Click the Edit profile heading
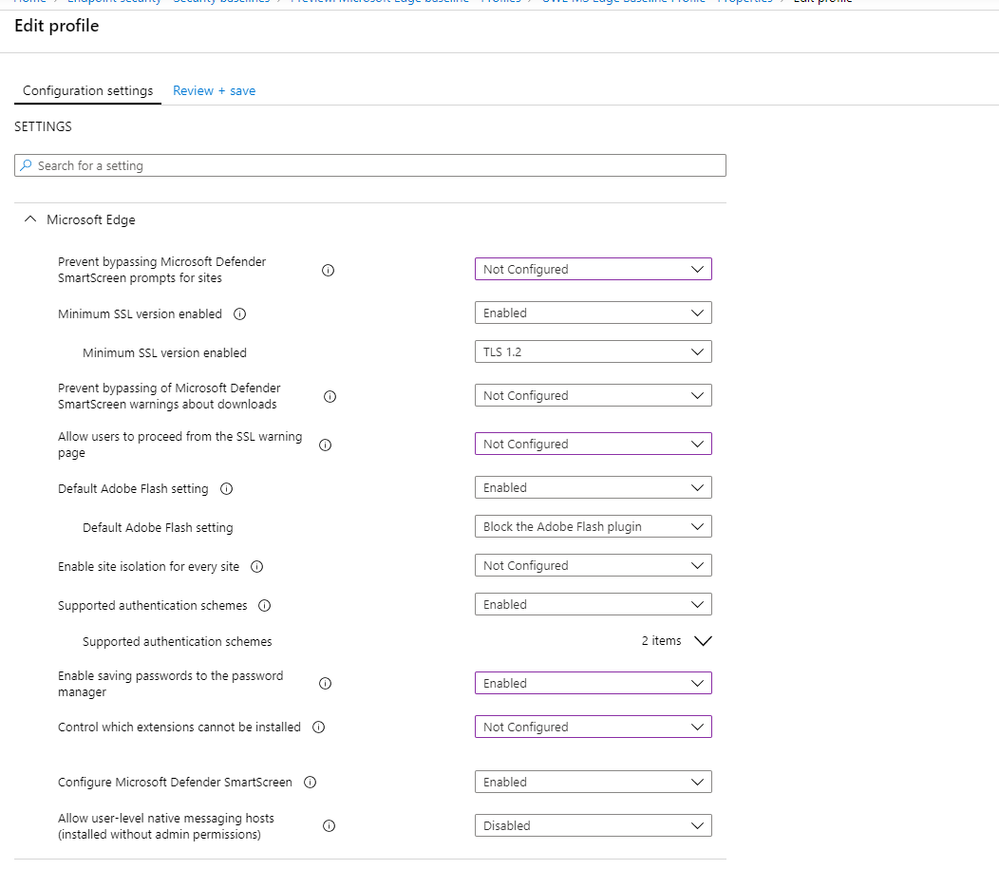This screenshot has width=999, height=890. [x=57, y=26]
